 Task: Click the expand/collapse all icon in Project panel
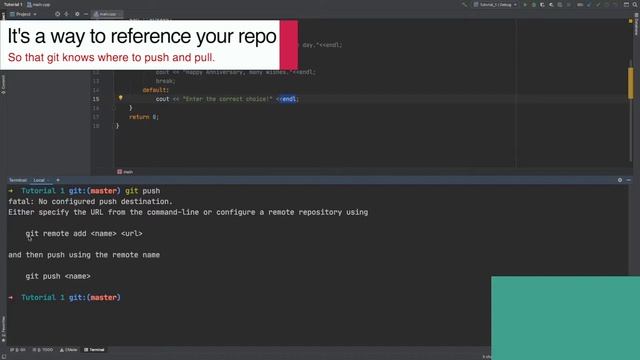pyautogui.click(x=67, y=14)
